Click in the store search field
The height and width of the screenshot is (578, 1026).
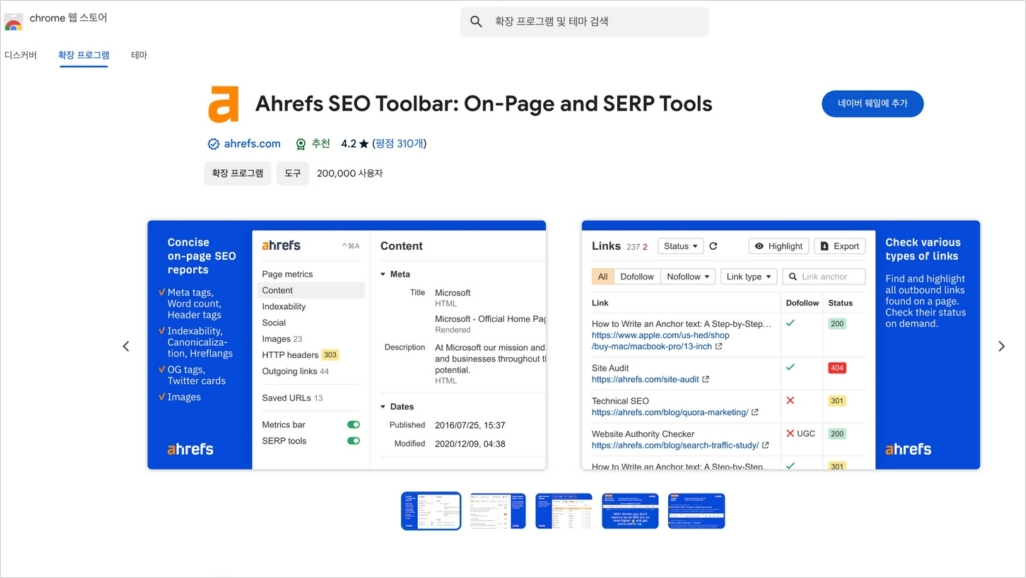584,22
